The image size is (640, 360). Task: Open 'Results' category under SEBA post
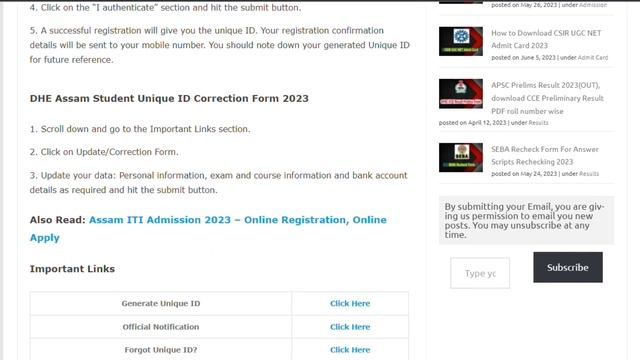(x=589, y=173)
